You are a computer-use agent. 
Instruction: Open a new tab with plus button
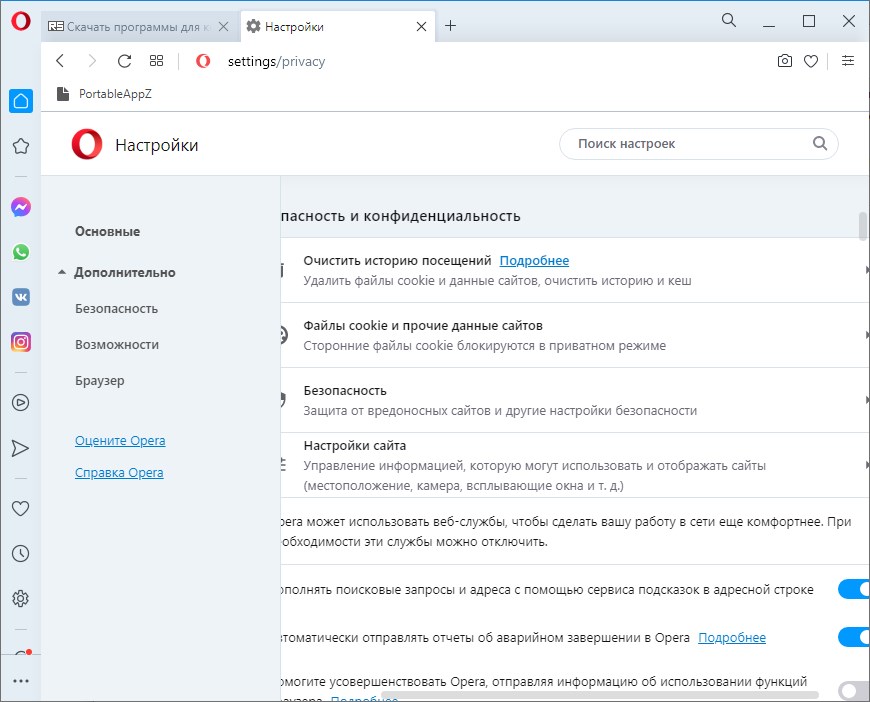pos(451,26)
